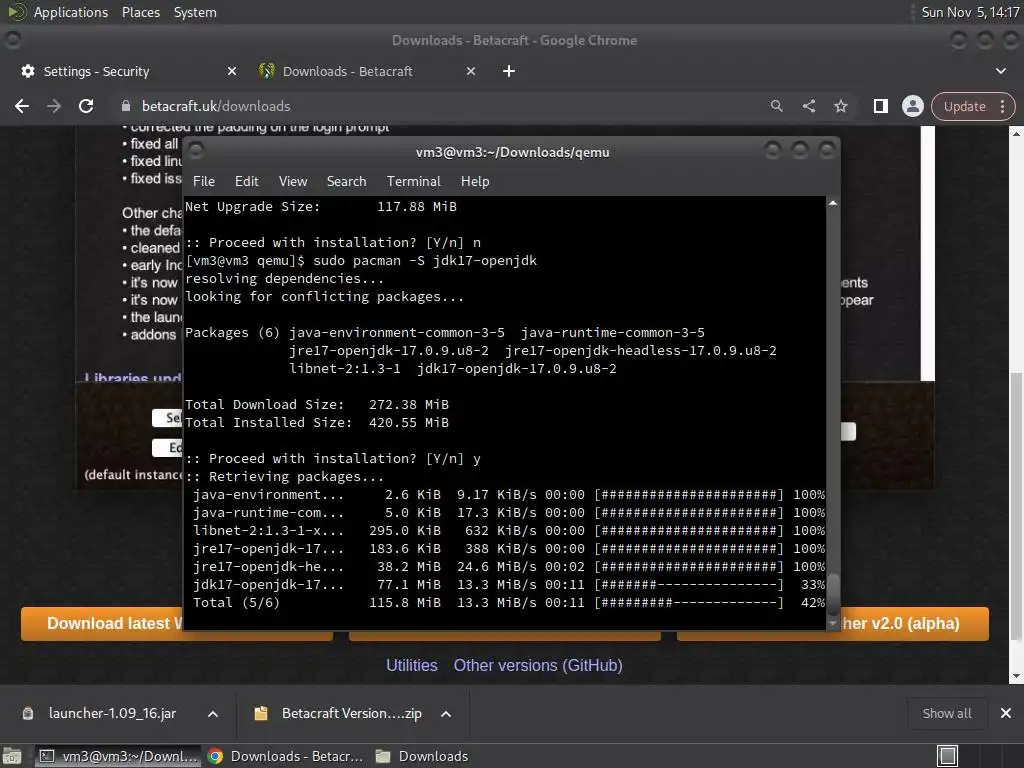Open terminal Terminal menu

413,181
